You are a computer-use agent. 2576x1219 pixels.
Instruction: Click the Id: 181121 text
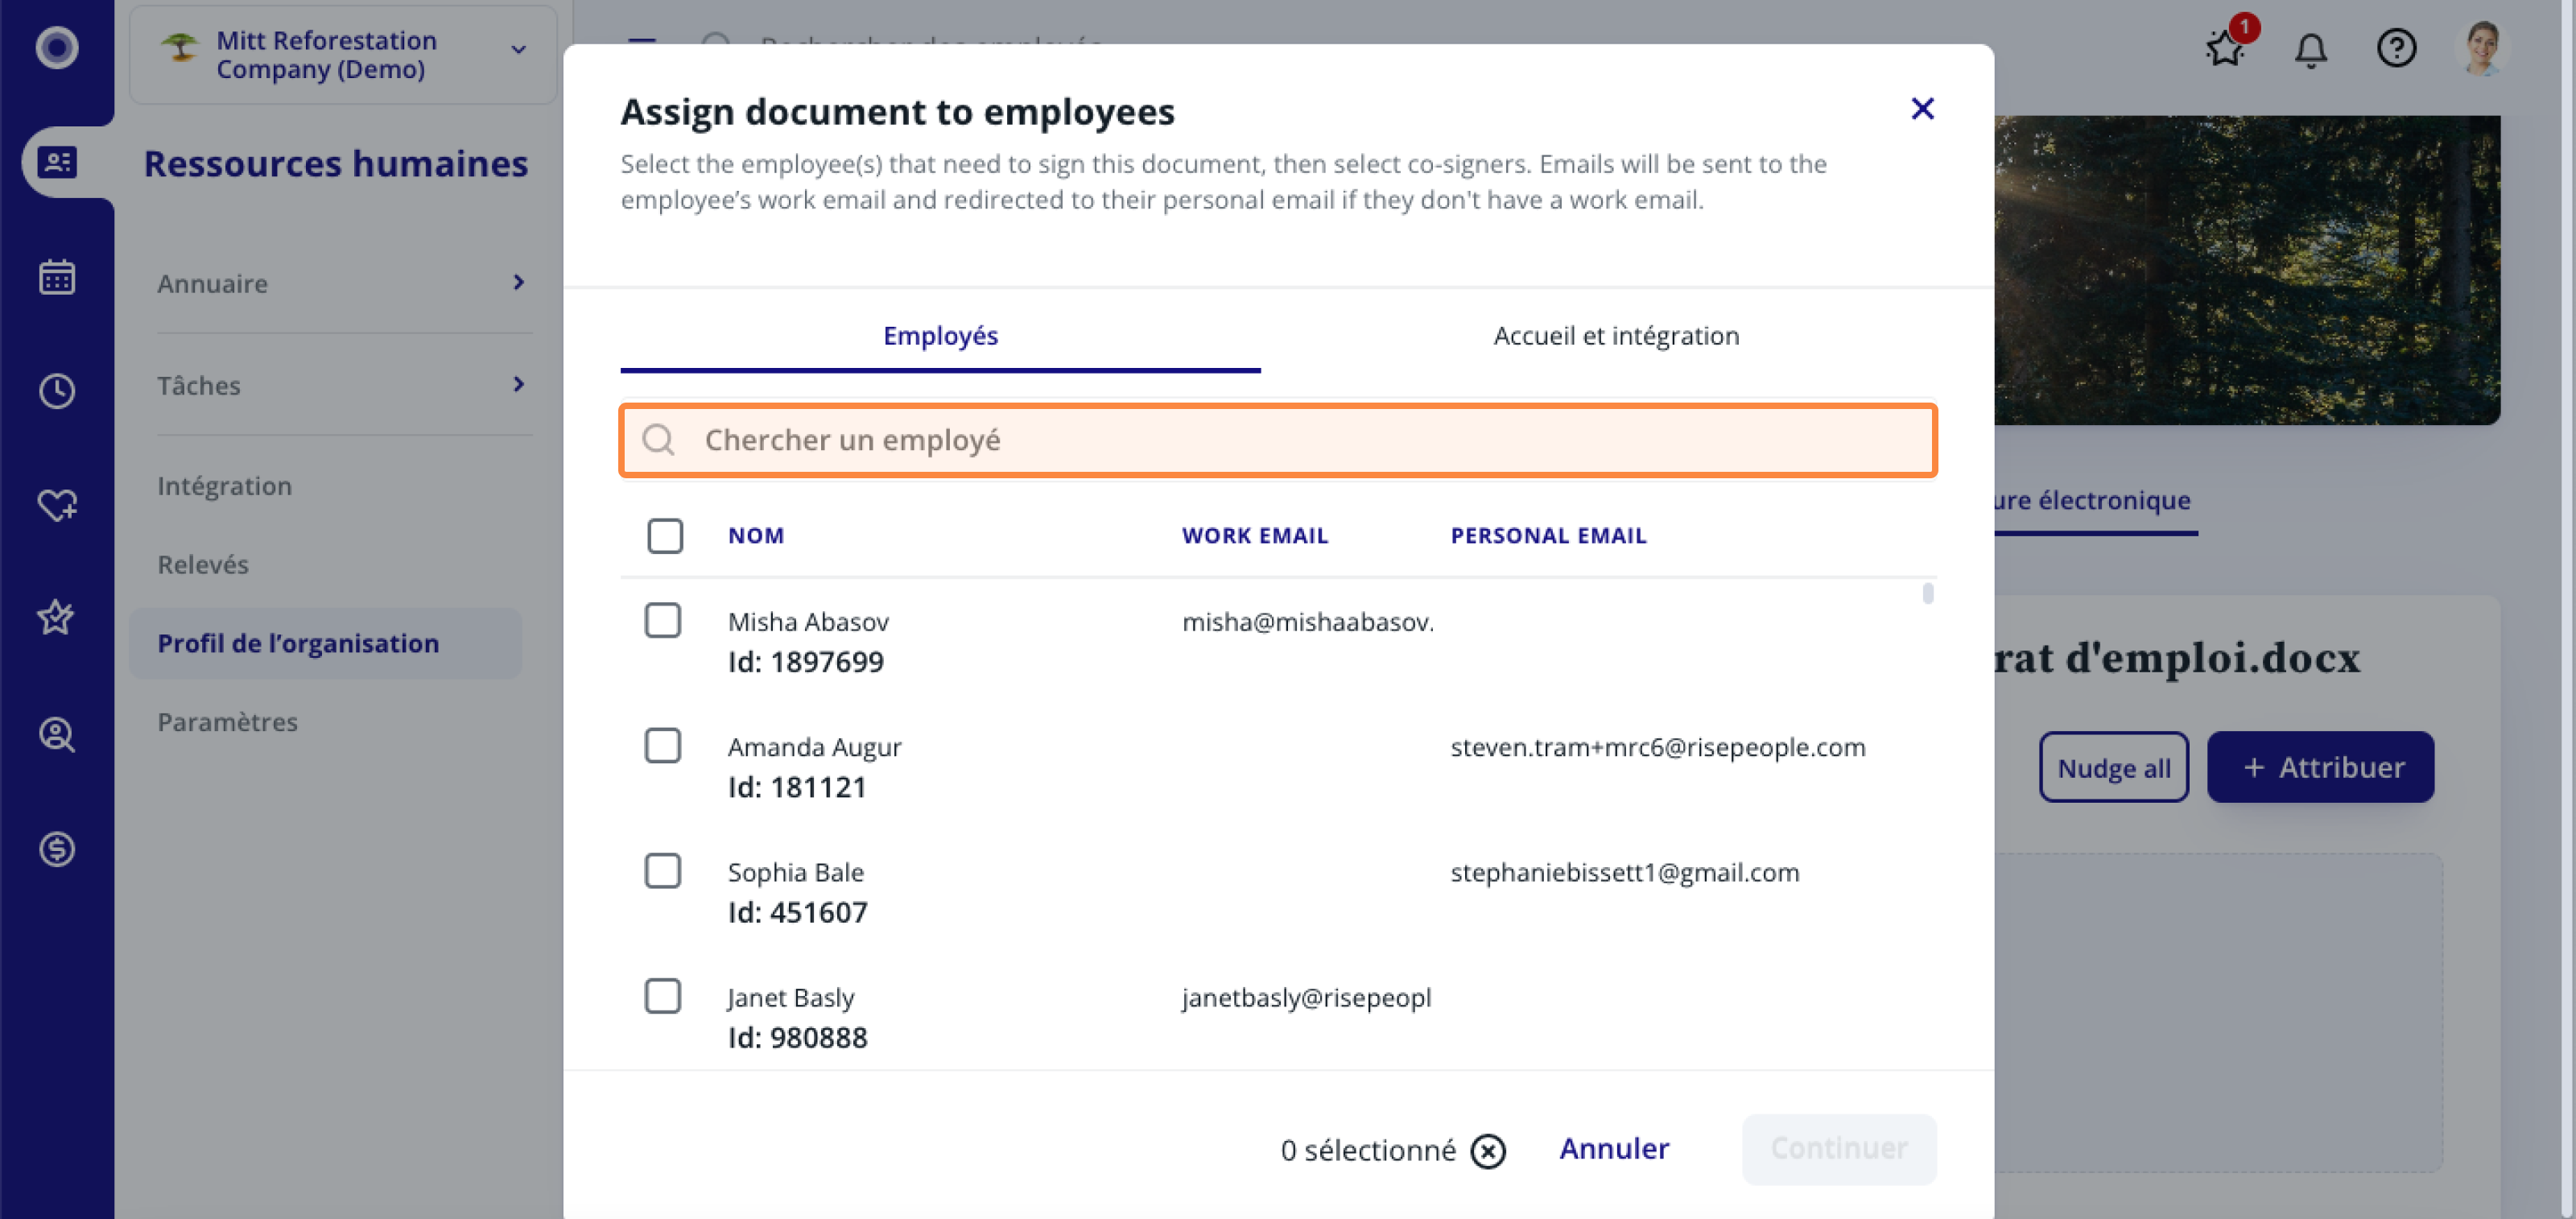[797, 787]
